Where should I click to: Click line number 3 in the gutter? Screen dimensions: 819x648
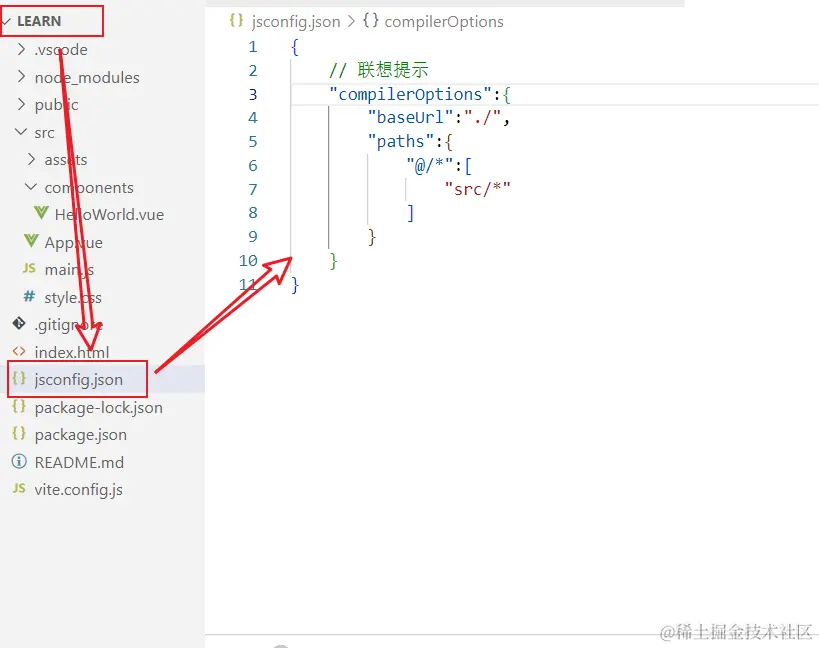[x=253, y=95]
